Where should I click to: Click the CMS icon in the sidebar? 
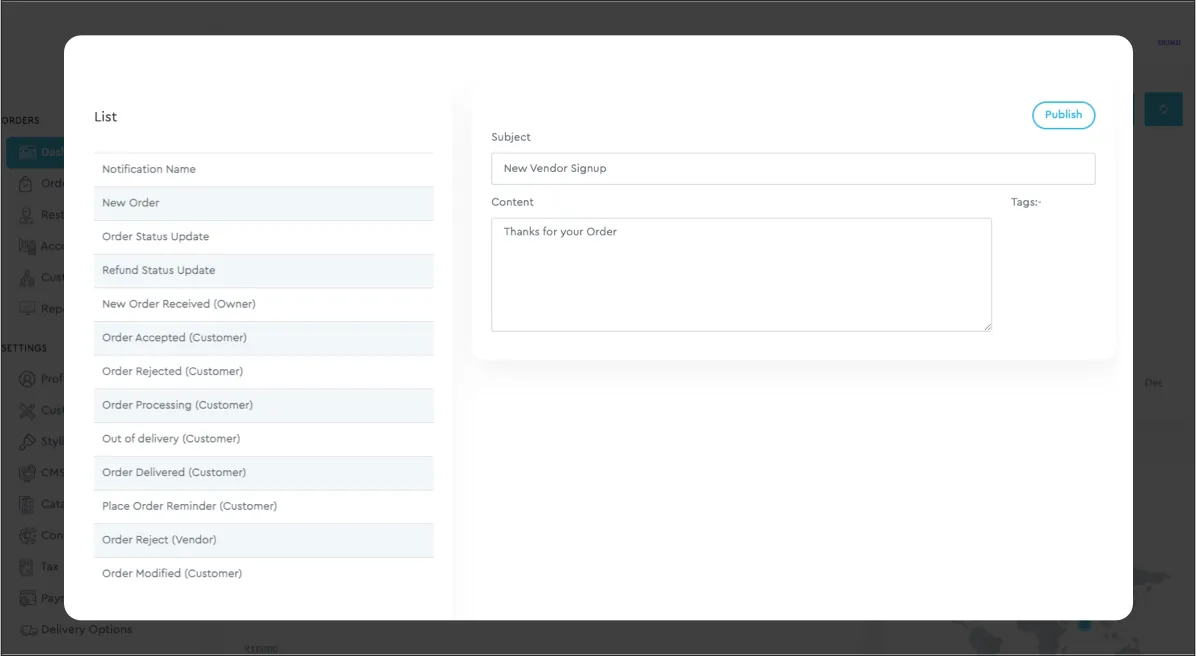click(27, 473)
